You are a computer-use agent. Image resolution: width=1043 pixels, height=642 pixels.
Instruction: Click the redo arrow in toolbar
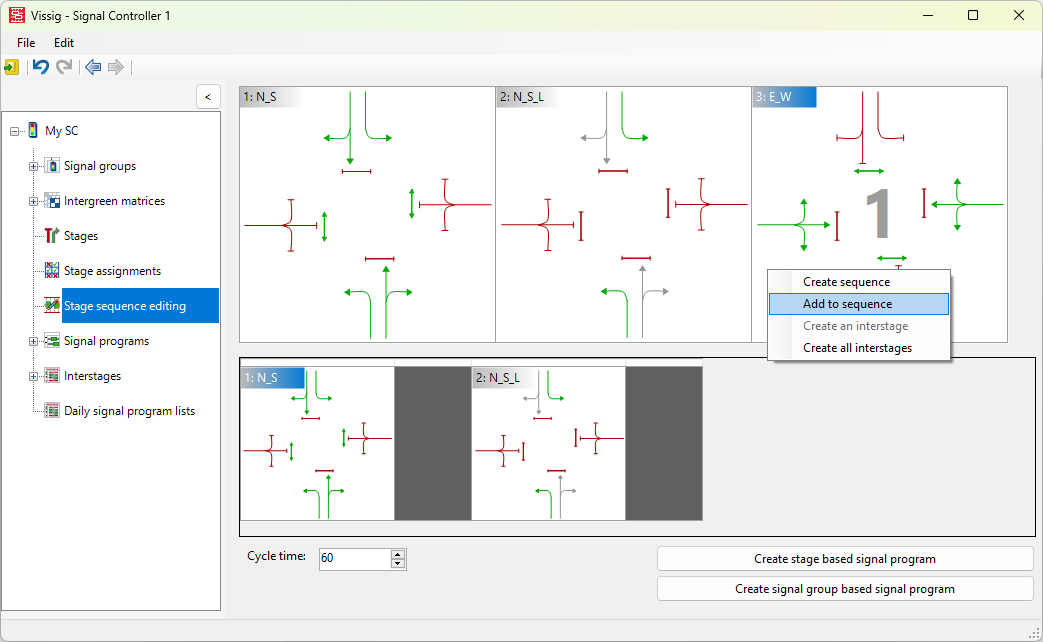tap(64, 67)
